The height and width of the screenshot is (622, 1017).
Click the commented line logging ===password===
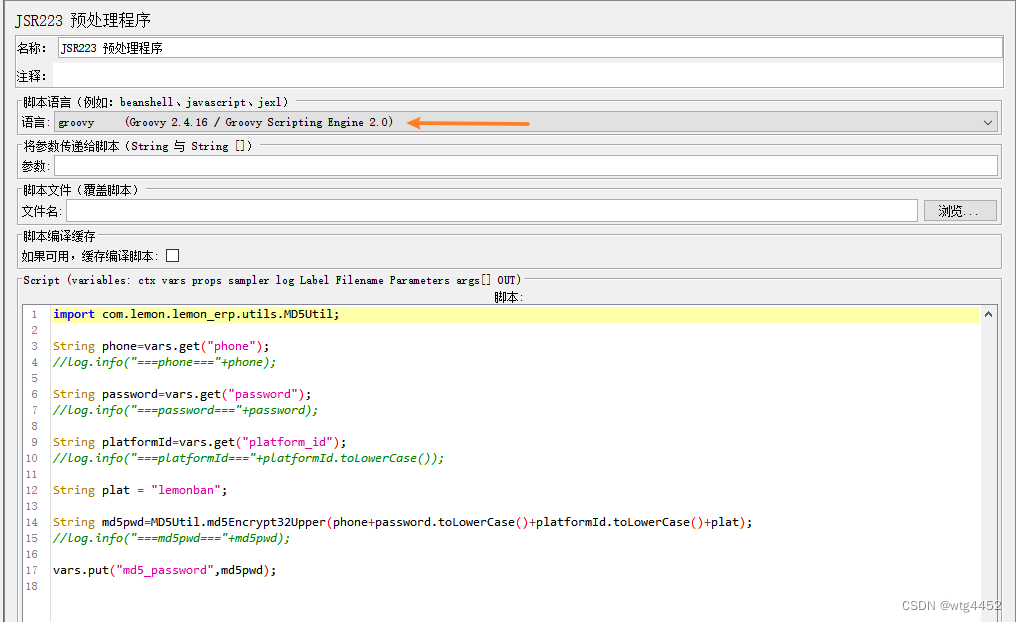(x=185, y=411)
